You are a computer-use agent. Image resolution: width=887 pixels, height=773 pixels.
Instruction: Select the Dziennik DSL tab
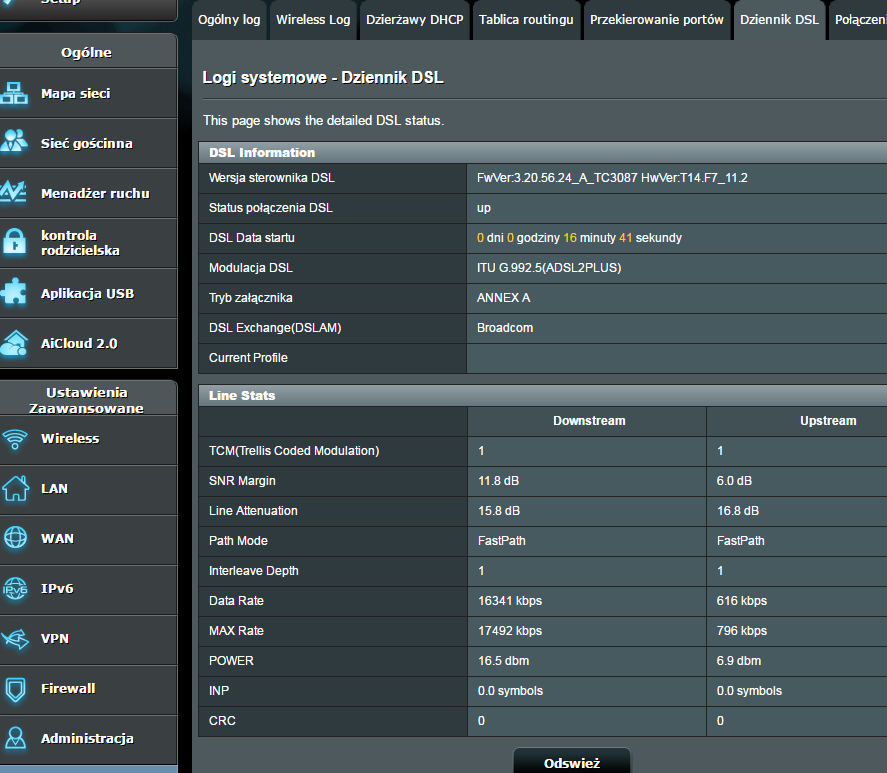779,20
